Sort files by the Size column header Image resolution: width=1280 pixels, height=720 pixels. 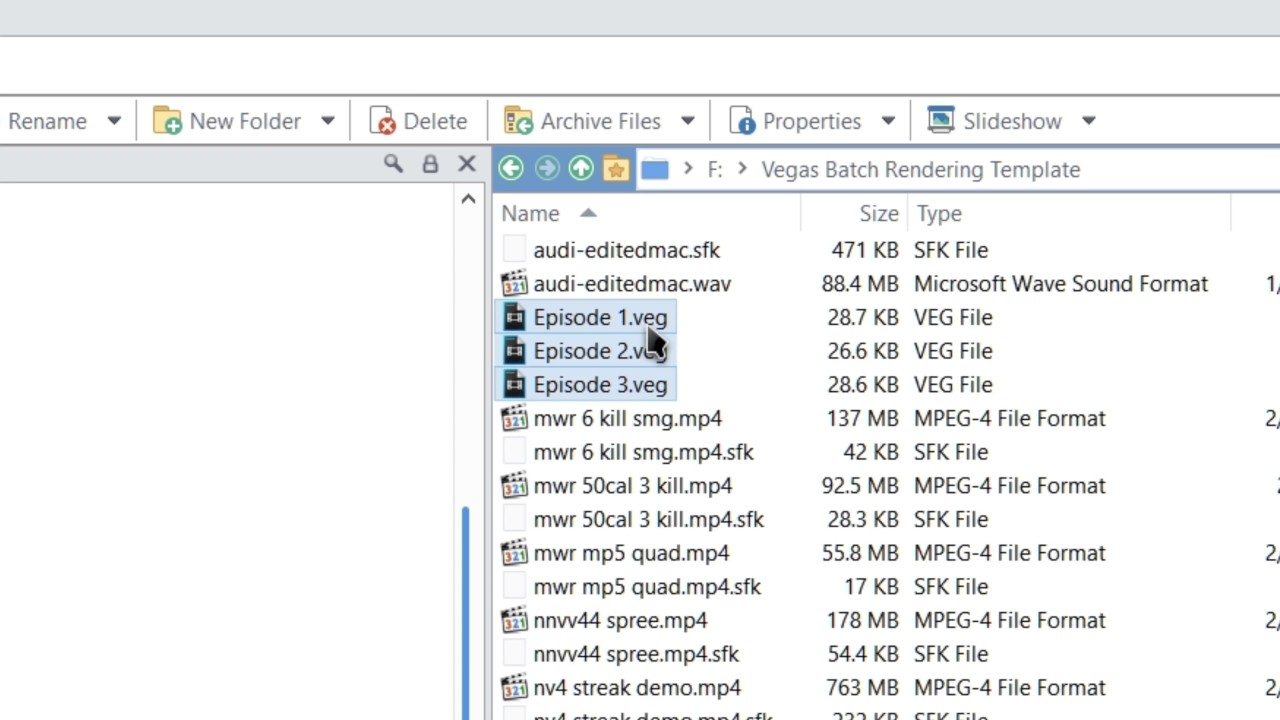[x=878, y=214]
